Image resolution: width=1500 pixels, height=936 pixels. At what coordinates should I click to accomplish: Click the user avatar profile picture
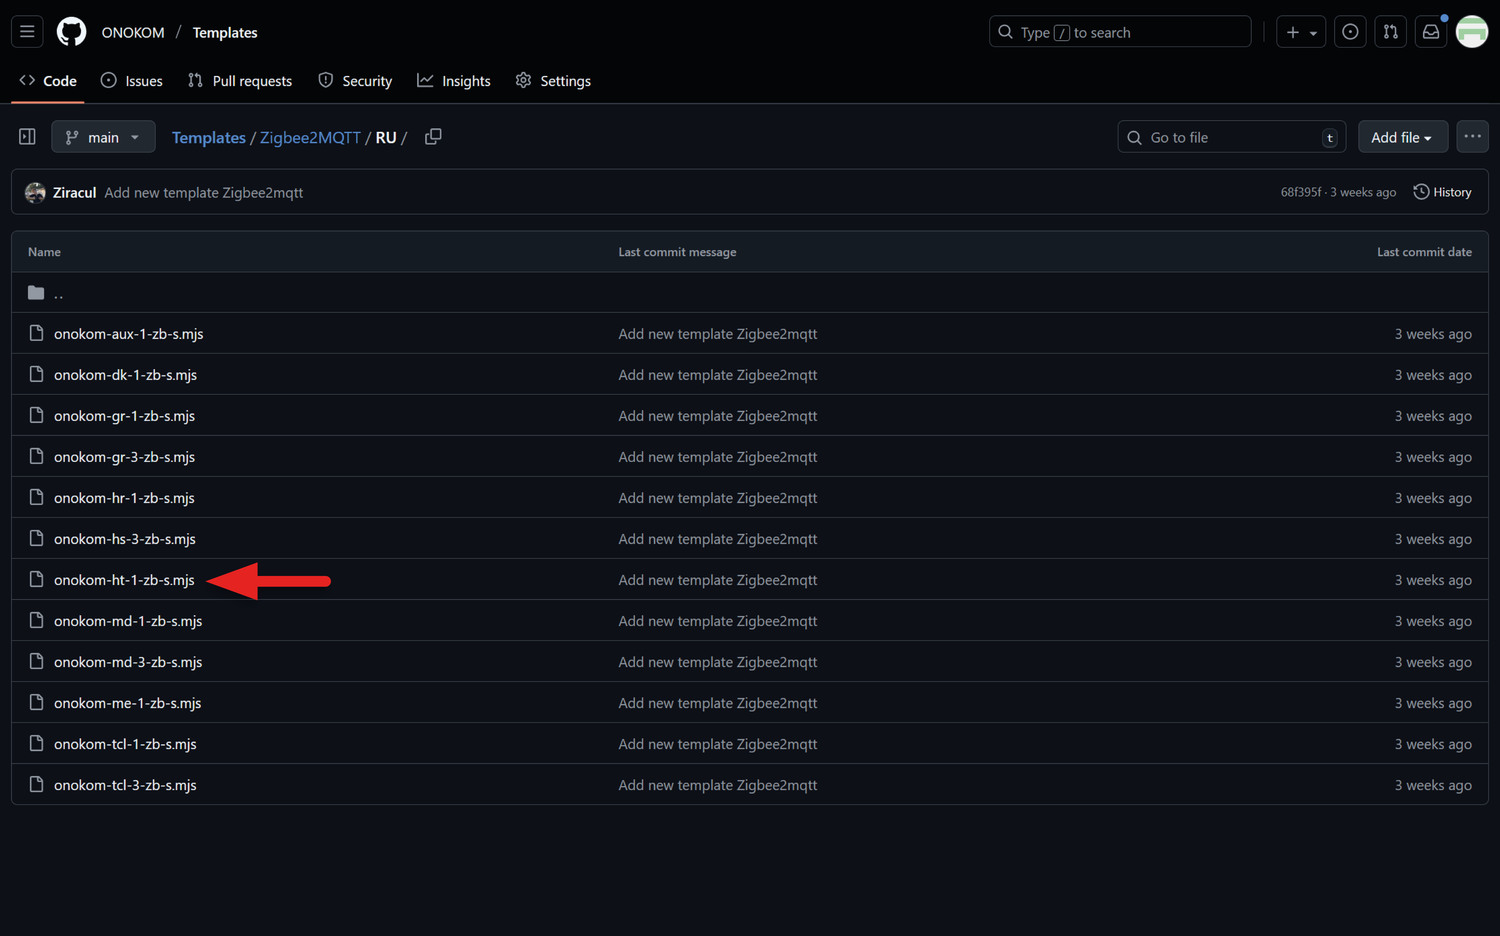[1471, 32]
